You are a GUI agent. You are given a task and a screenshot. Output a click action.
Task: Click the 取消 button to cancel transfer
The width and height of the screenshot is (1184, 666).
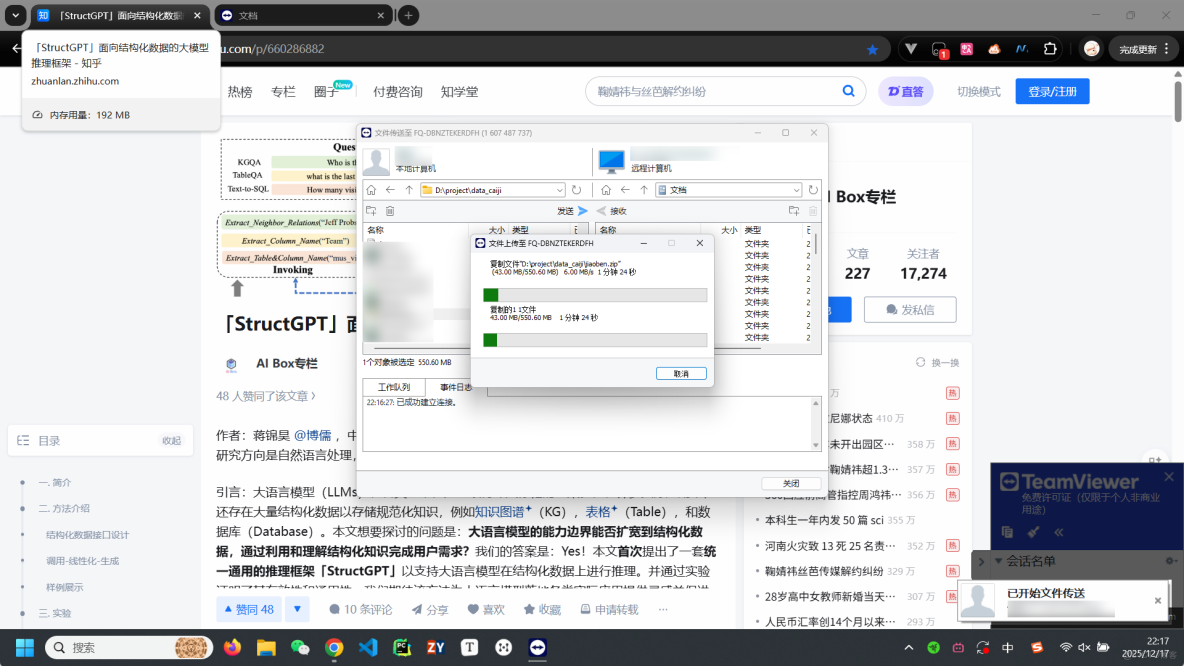(x=681, y=372)
